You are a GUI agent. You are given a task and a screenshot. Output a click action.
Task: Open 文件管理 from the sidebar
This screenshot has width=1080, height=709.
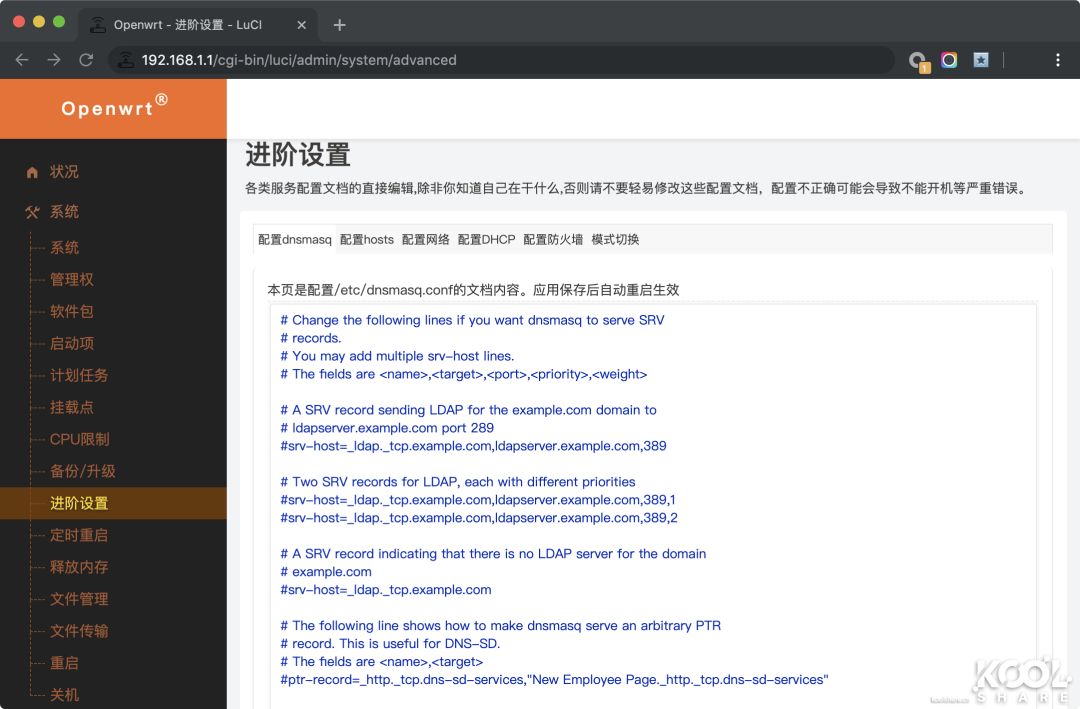(80, 599)
